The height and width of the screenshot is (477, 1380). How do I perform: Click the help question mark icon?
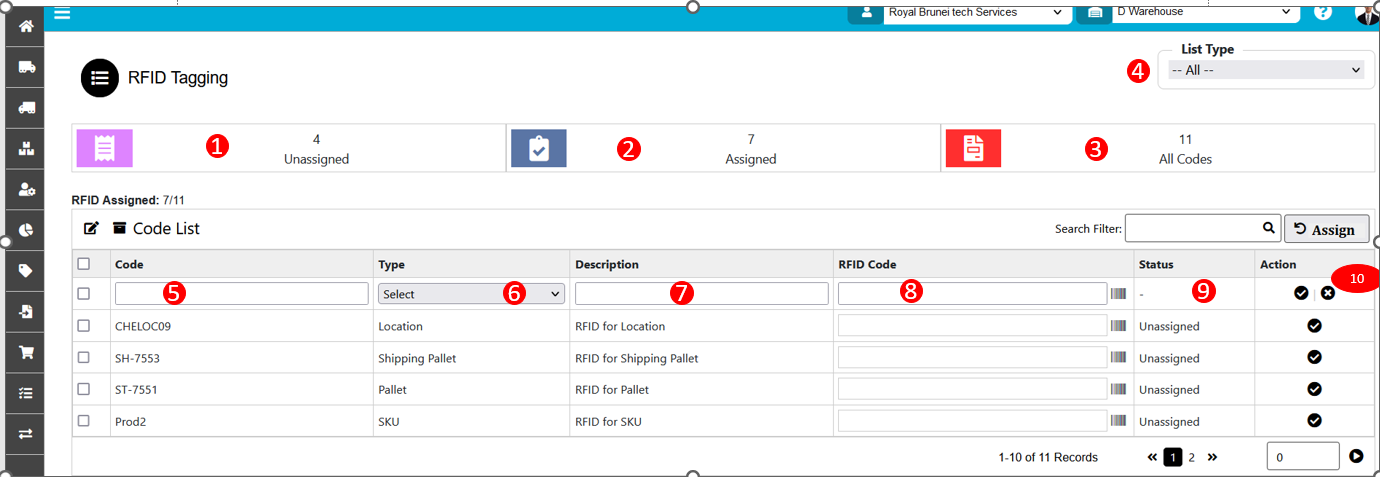pyautogui.click(x=1323, y=12)
